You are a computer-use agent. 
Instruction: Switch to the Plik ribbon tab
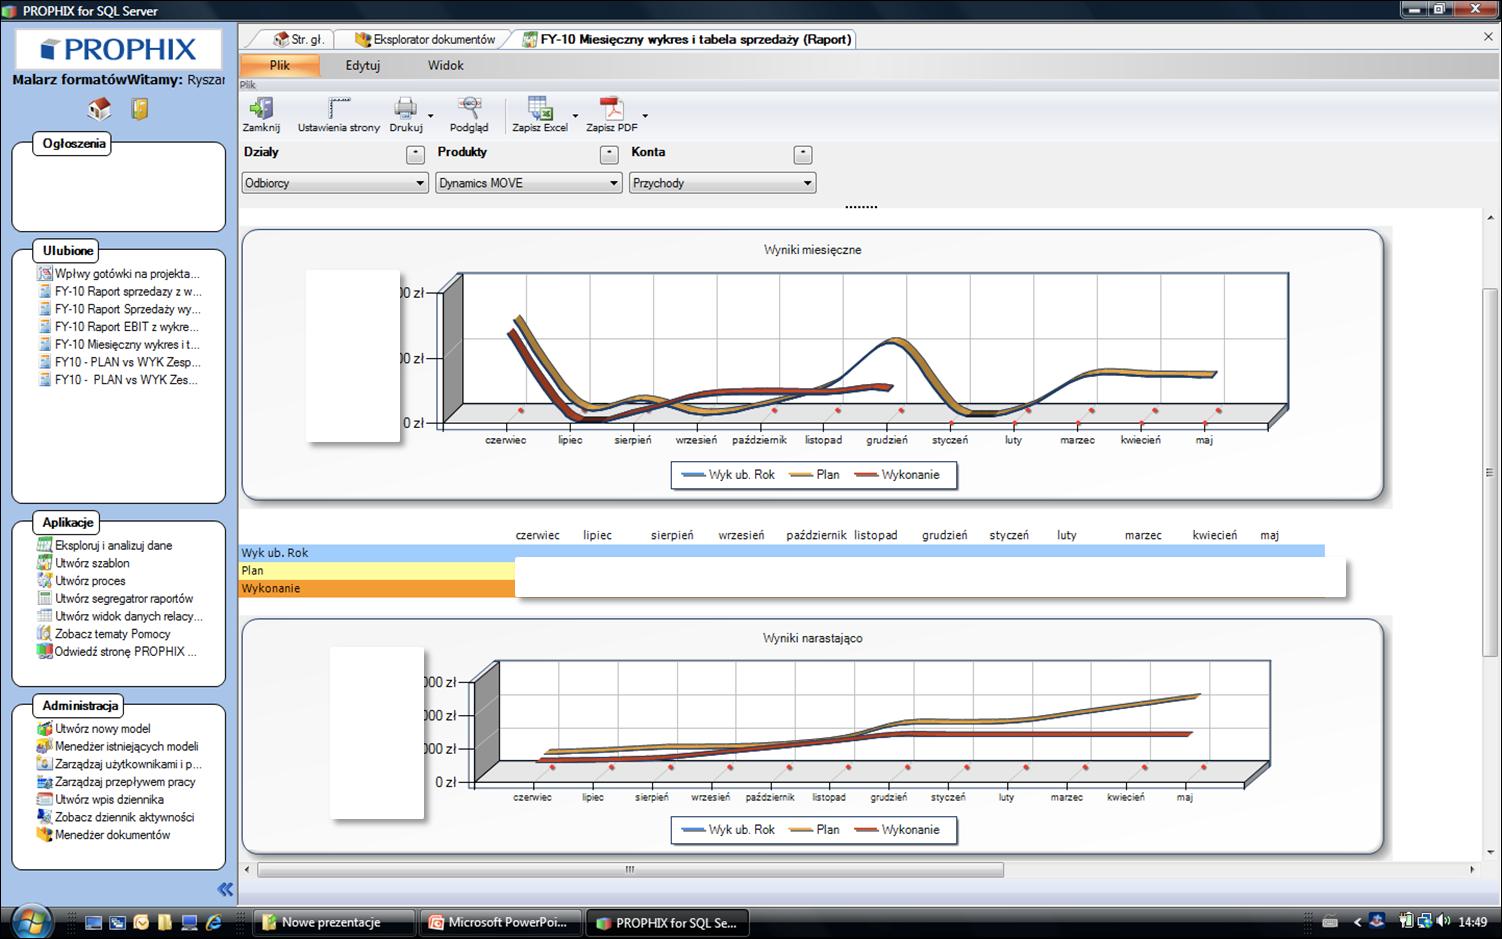click(x=279, y=65)
